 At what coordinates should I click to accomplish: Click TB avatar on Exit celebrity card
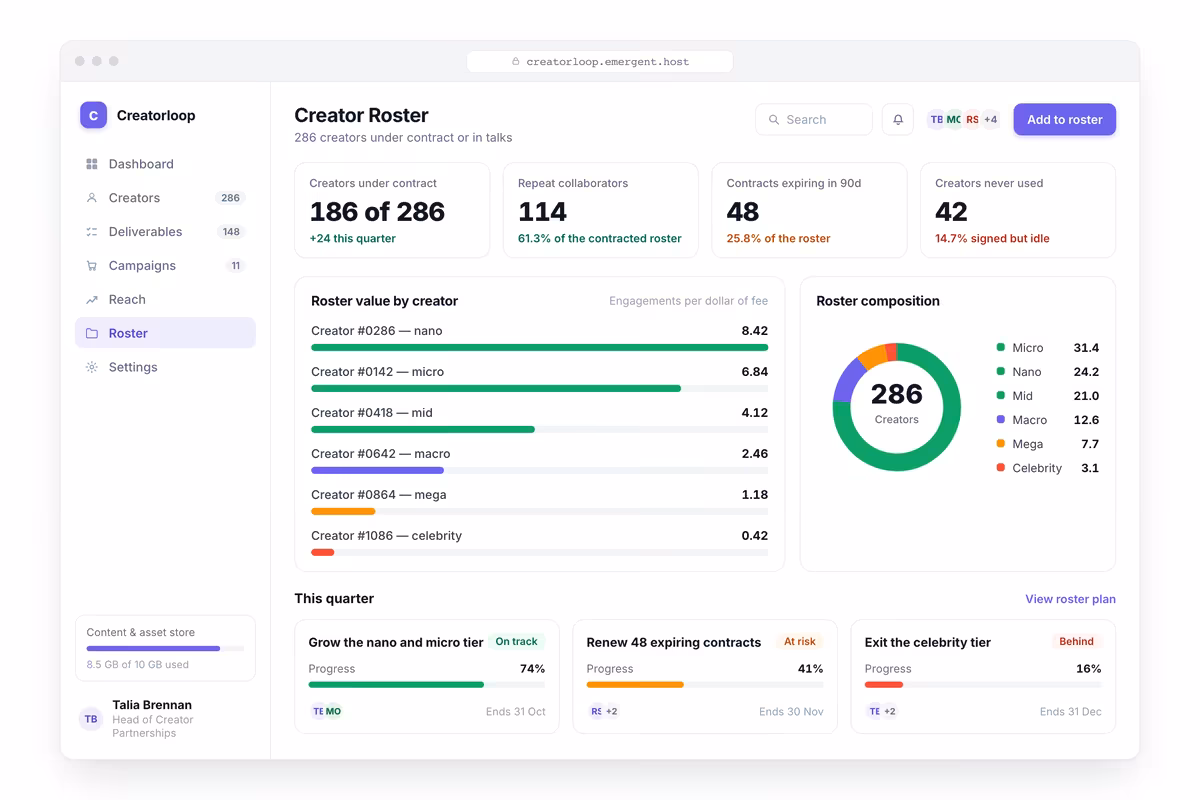tap(874, 712)
